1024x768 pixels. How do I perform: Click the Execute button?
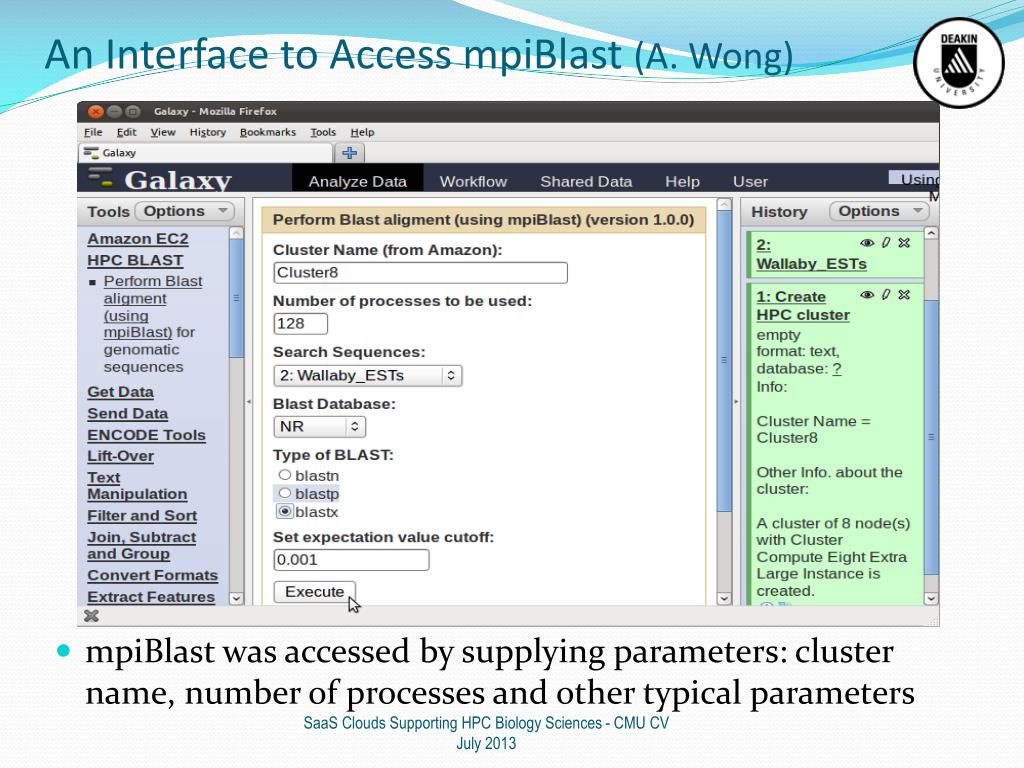point(315,592)
